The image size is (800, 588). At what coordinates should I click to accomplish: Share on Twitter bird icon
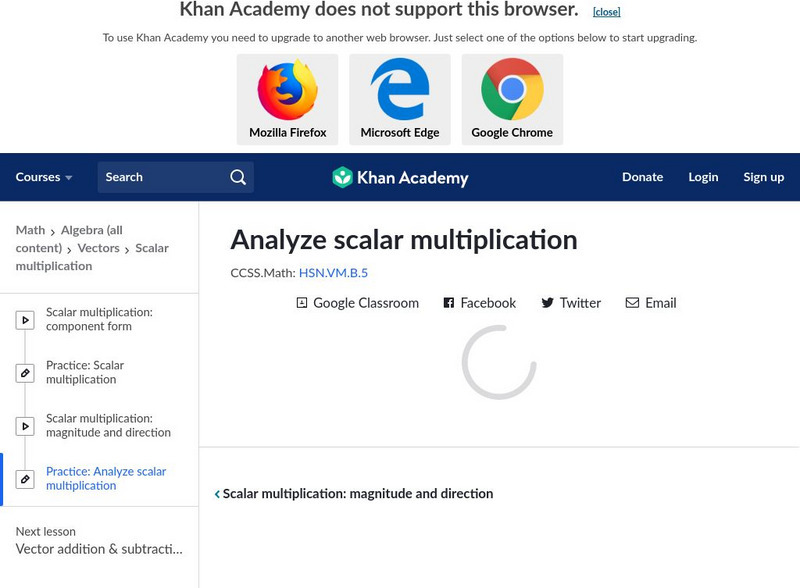pyautogui.click(x=547, y=303)
